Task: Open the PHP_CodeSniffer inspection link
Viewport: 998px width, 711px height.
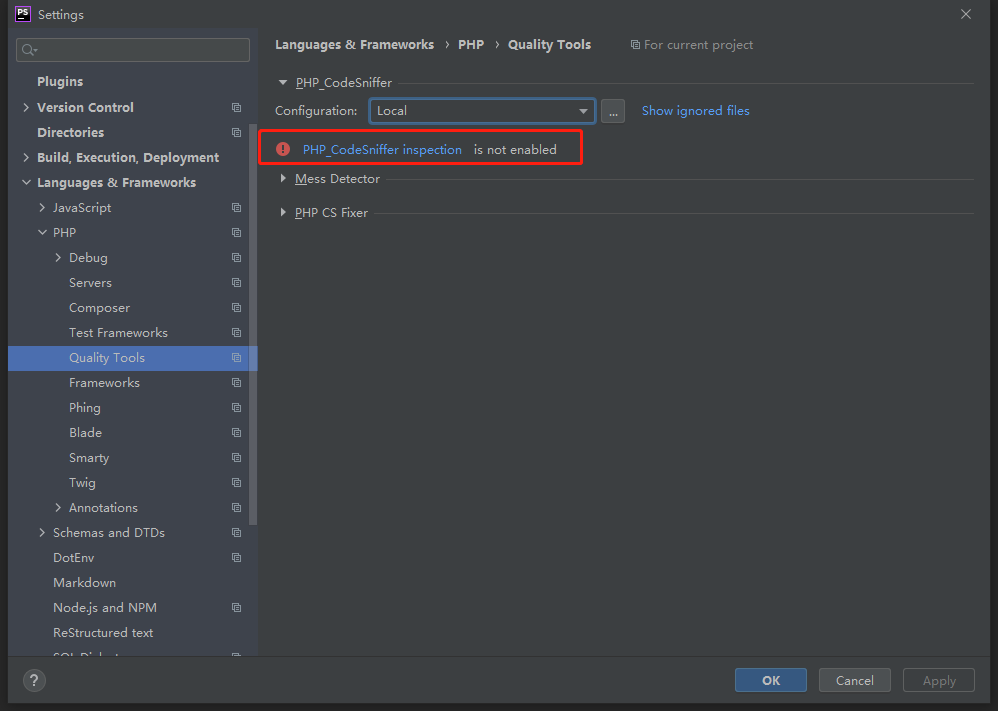Action: pyautogui.click(x=383, y=150)
